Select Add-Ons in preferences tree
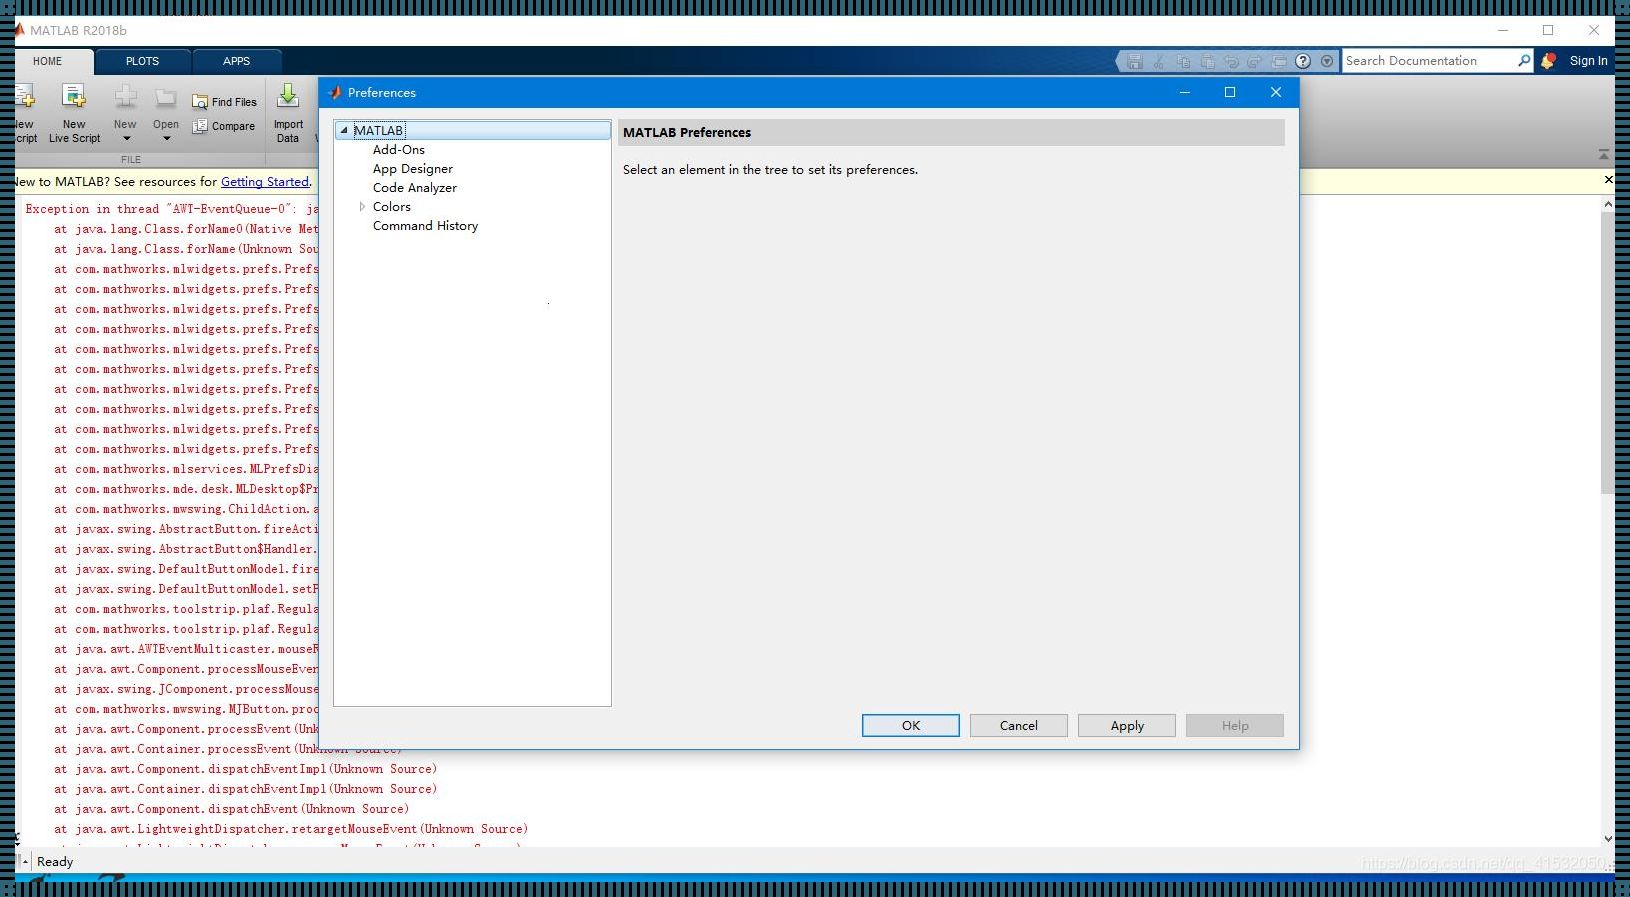 pyautogui.click(x=399, y=150)
